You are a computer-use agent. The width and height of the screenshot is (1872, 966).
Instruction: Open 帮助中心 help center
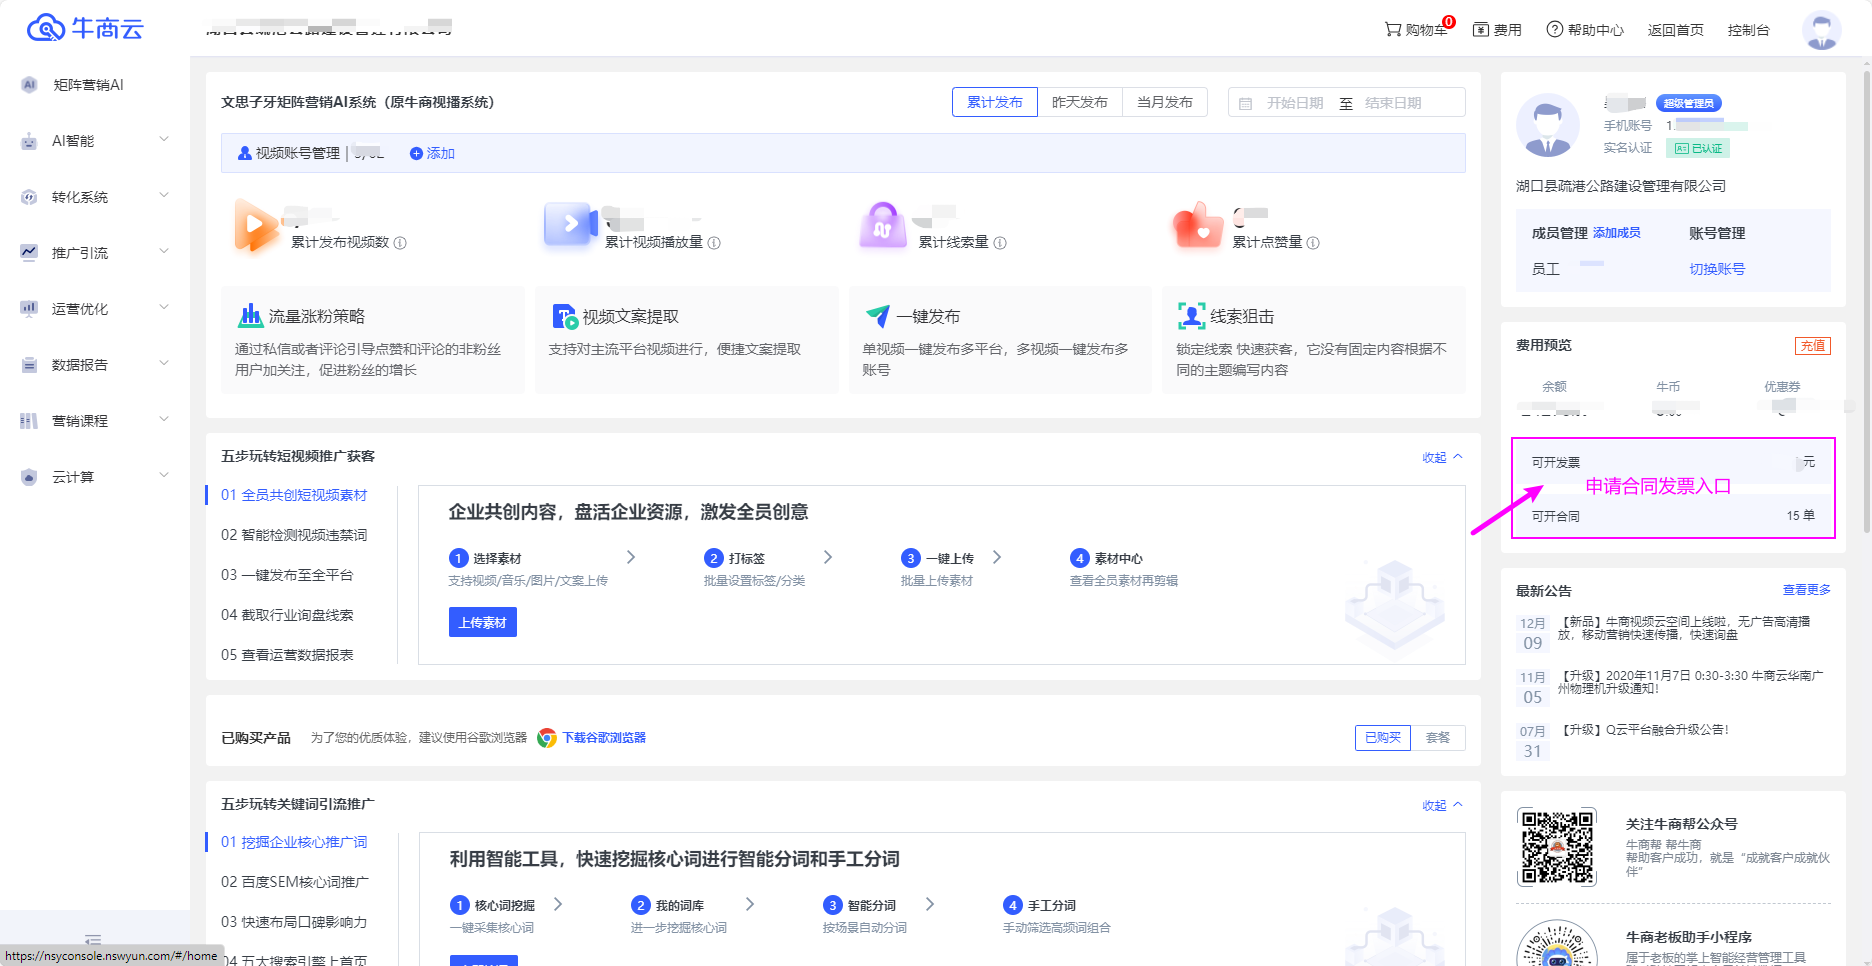(1585, 30)
